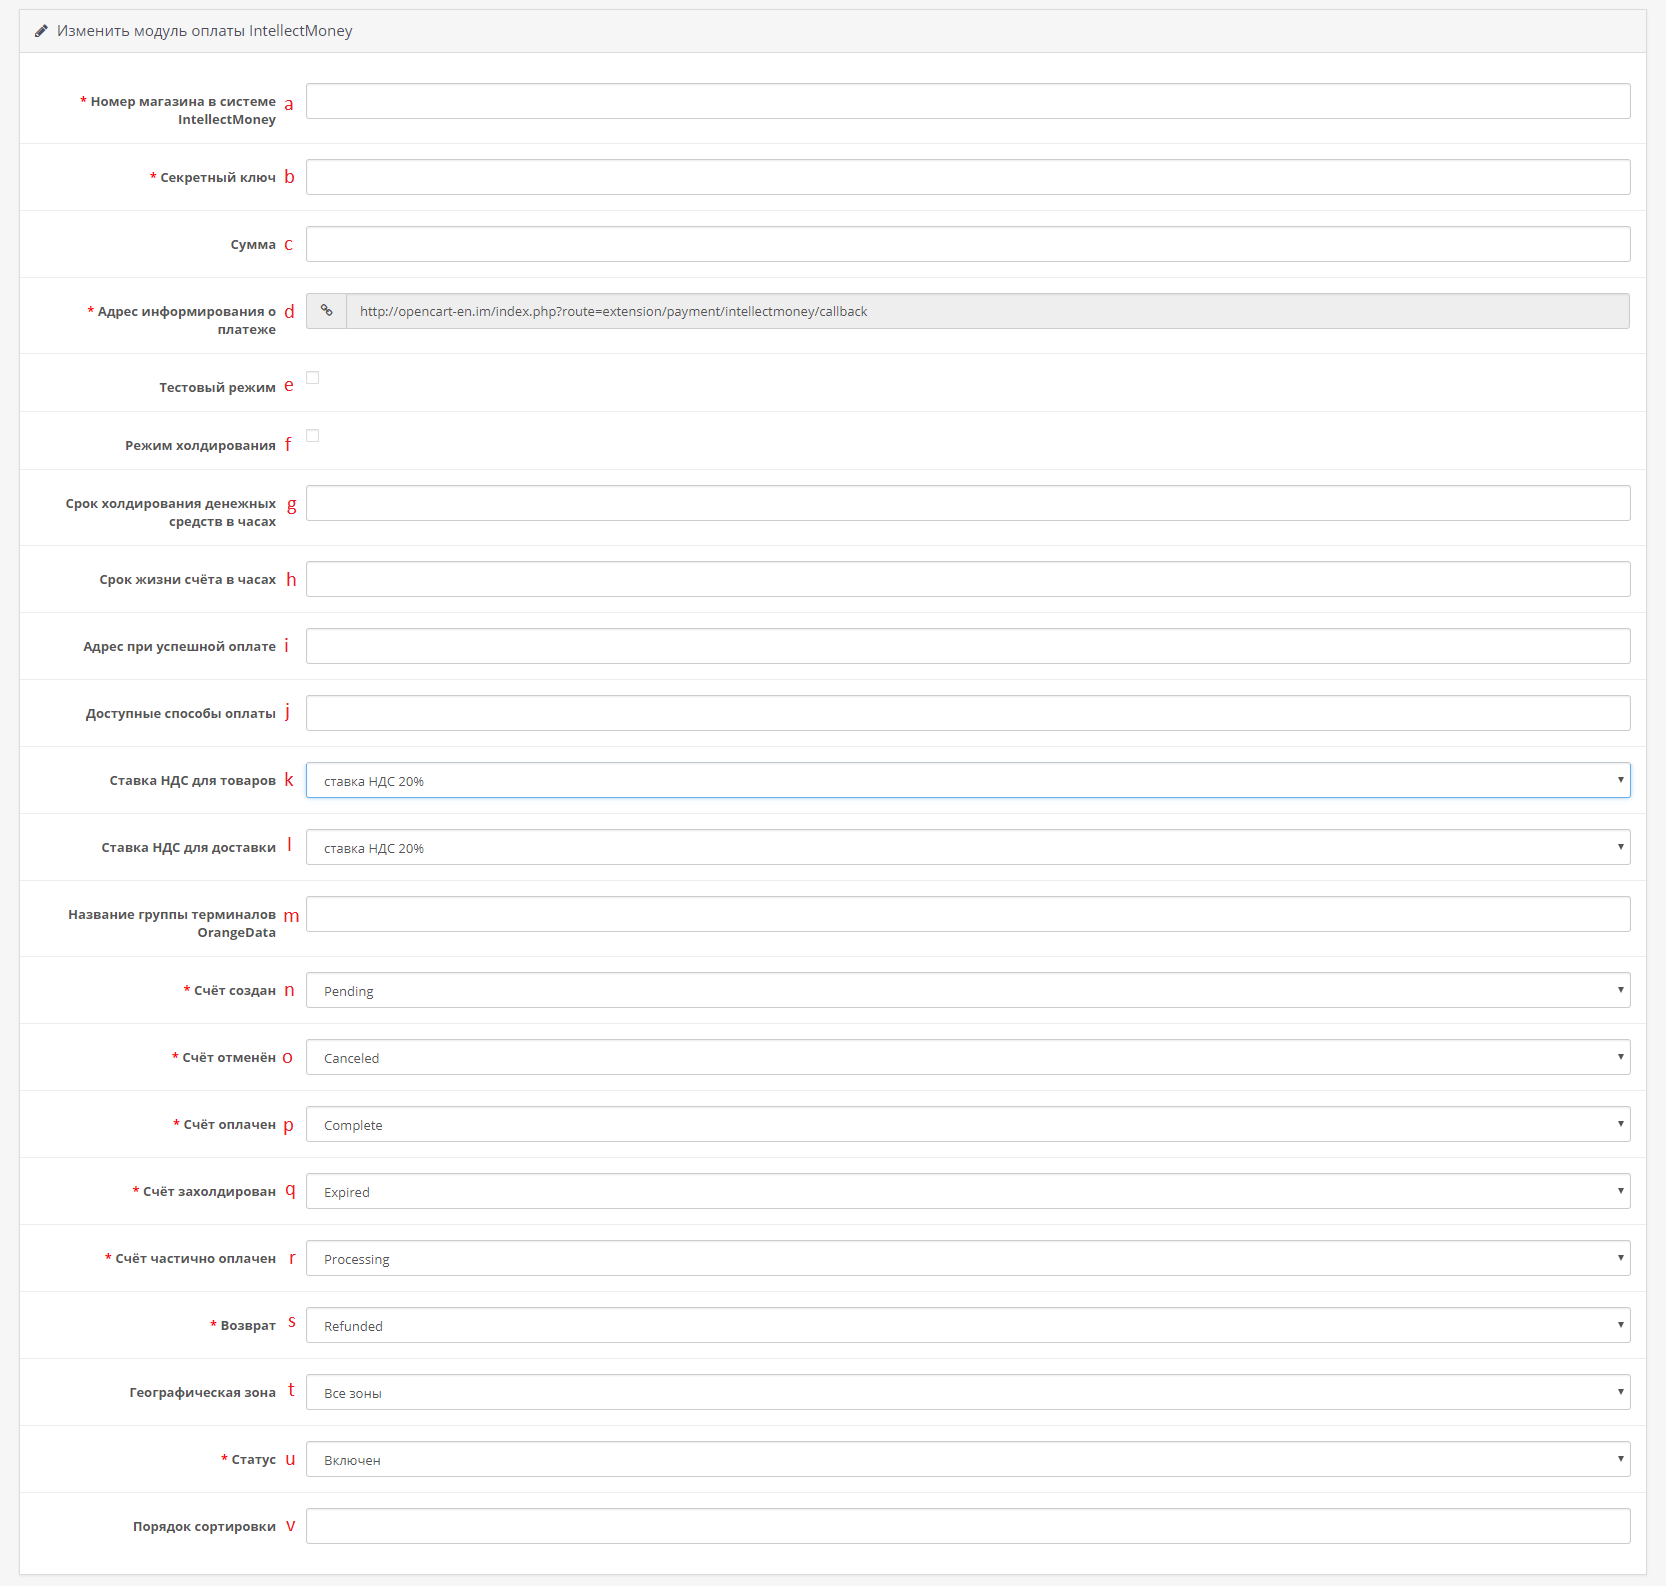Click the Порядок сортировки input field

pos(967,1527)
